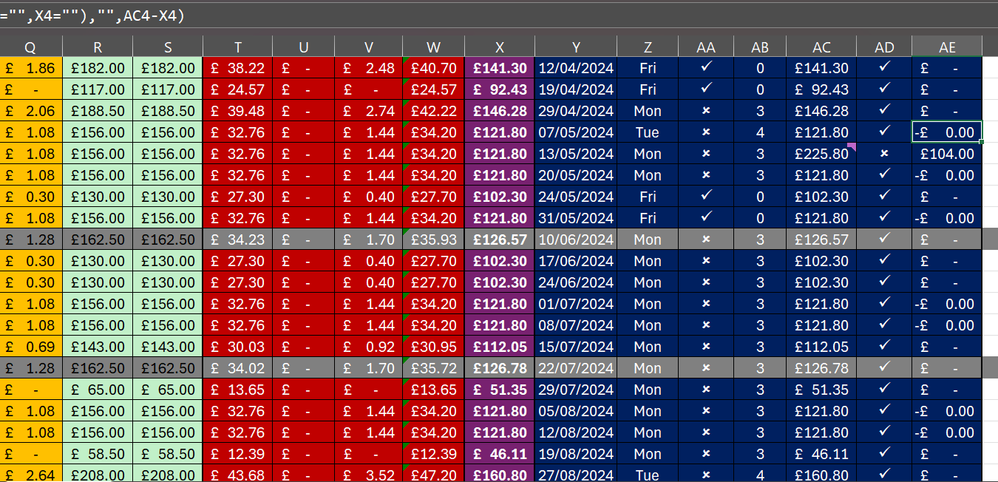Select column header V
This screenshot has height=482, width=998.
pos(369,47)
